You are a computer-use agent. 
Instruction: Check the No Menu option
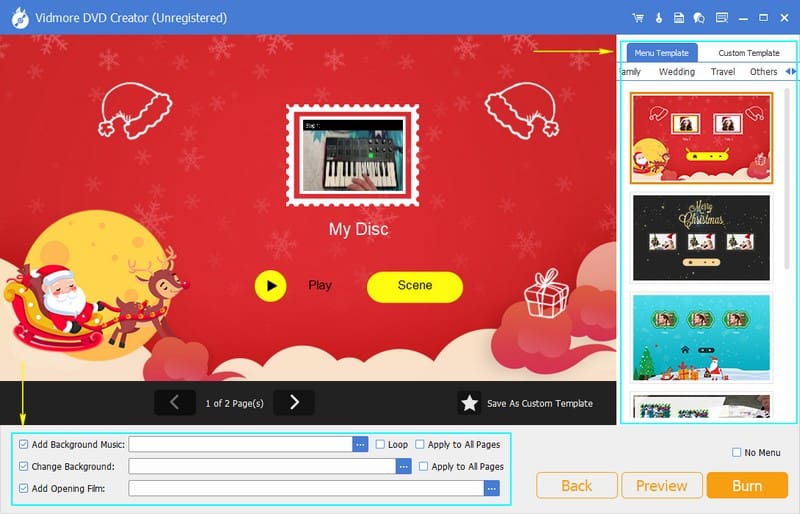tap(737, 453)
